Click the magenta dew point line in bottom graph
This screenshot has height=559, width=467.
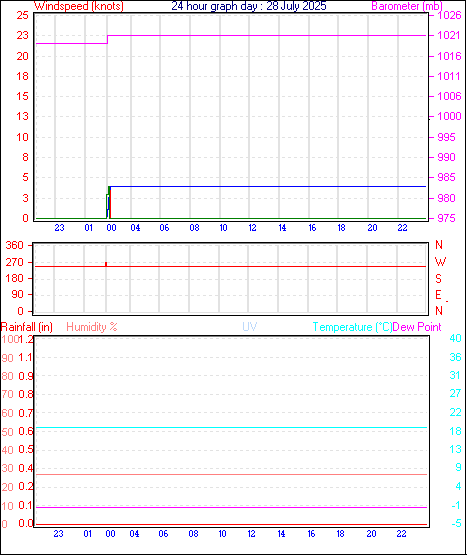pyautogui.click(x=231, y=507)
